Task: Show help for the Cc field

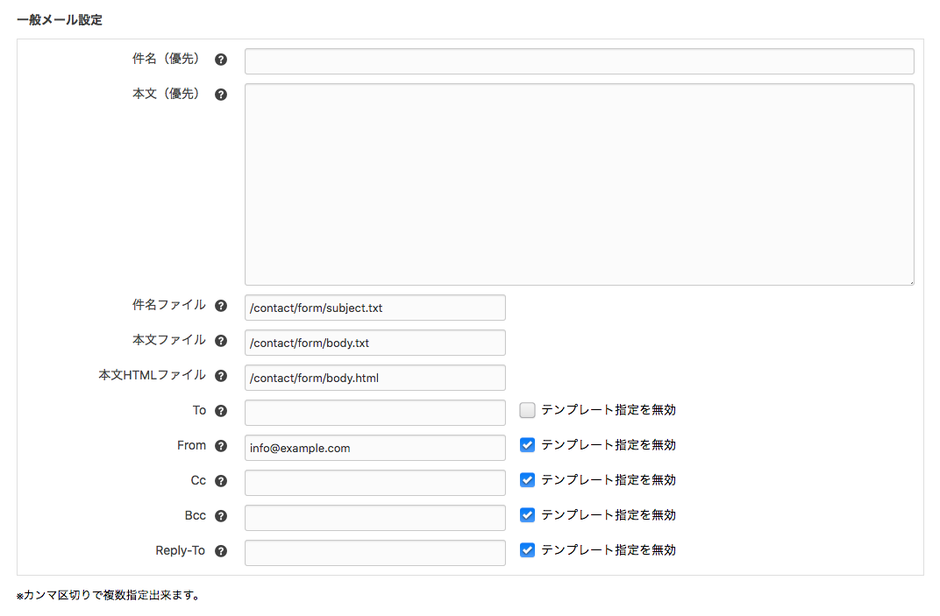Action: click(221, 481)
